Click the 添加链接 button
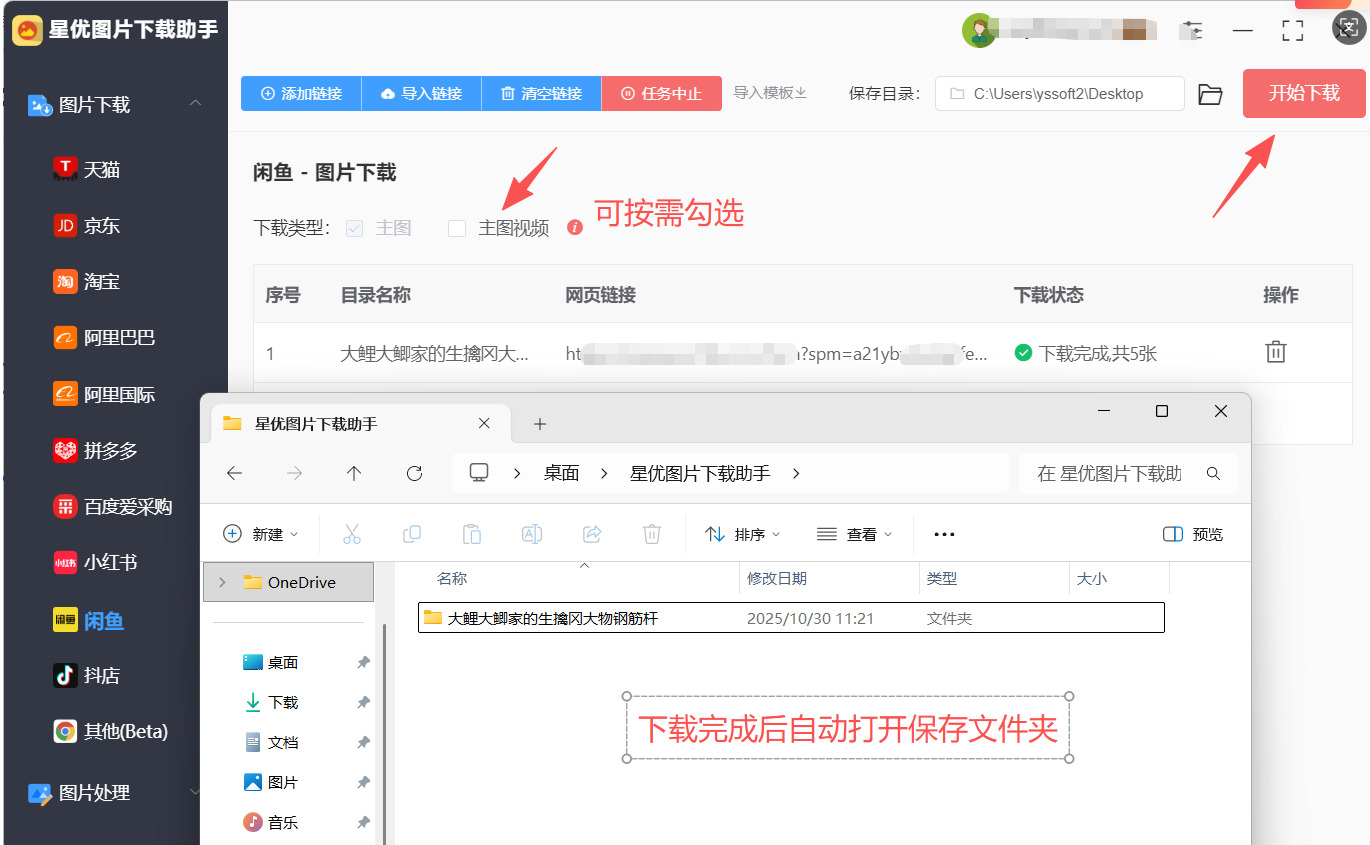1370x845 pixels. [x=301, y=93]
